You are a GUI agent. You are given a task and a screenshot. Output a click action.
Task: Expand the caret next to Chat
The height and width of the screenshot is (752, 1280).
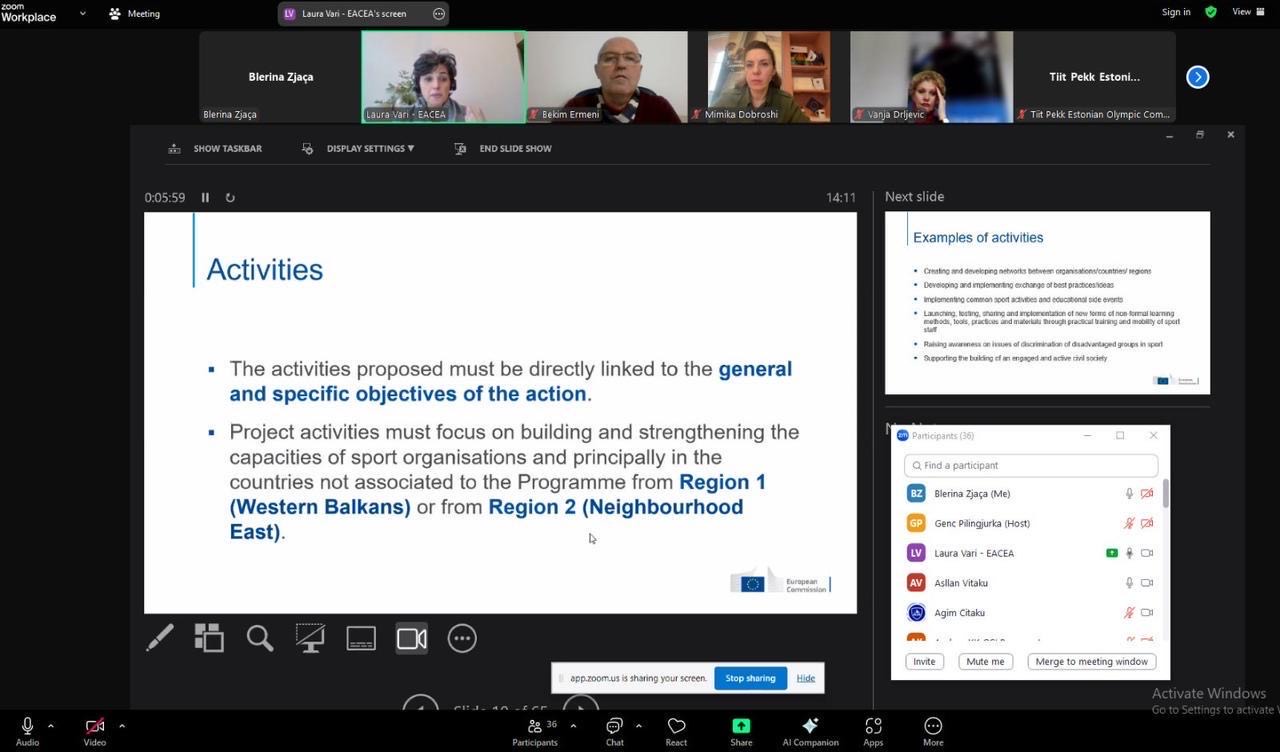[638, 726]
